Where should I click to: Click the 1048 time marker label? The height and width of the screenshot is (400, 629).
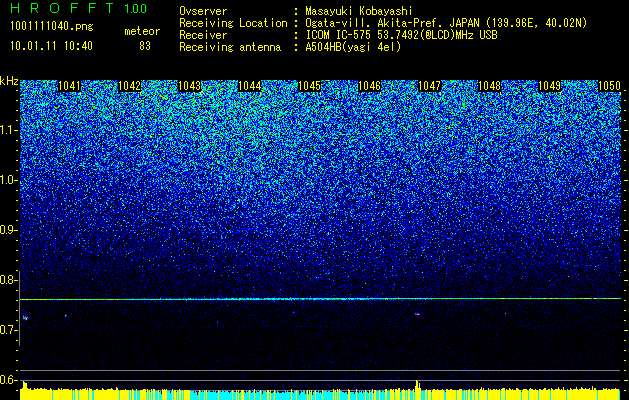click(x=489, y=86)
